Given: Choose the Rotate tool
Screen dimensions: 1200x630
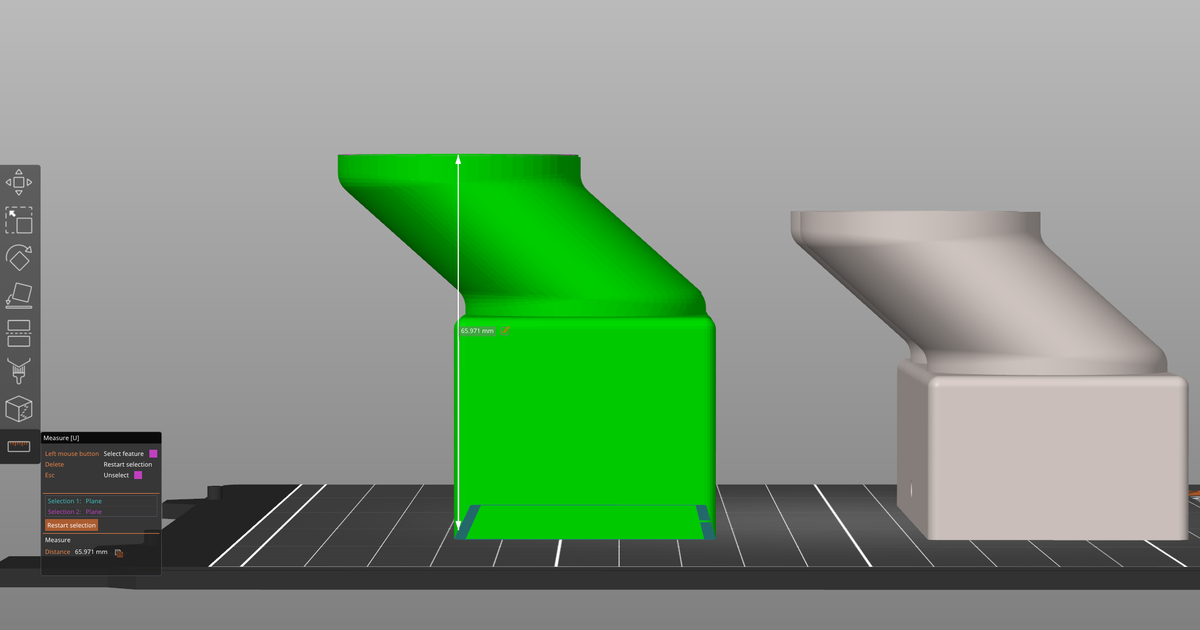Looking at the screenshot, I should coord(19,257).
